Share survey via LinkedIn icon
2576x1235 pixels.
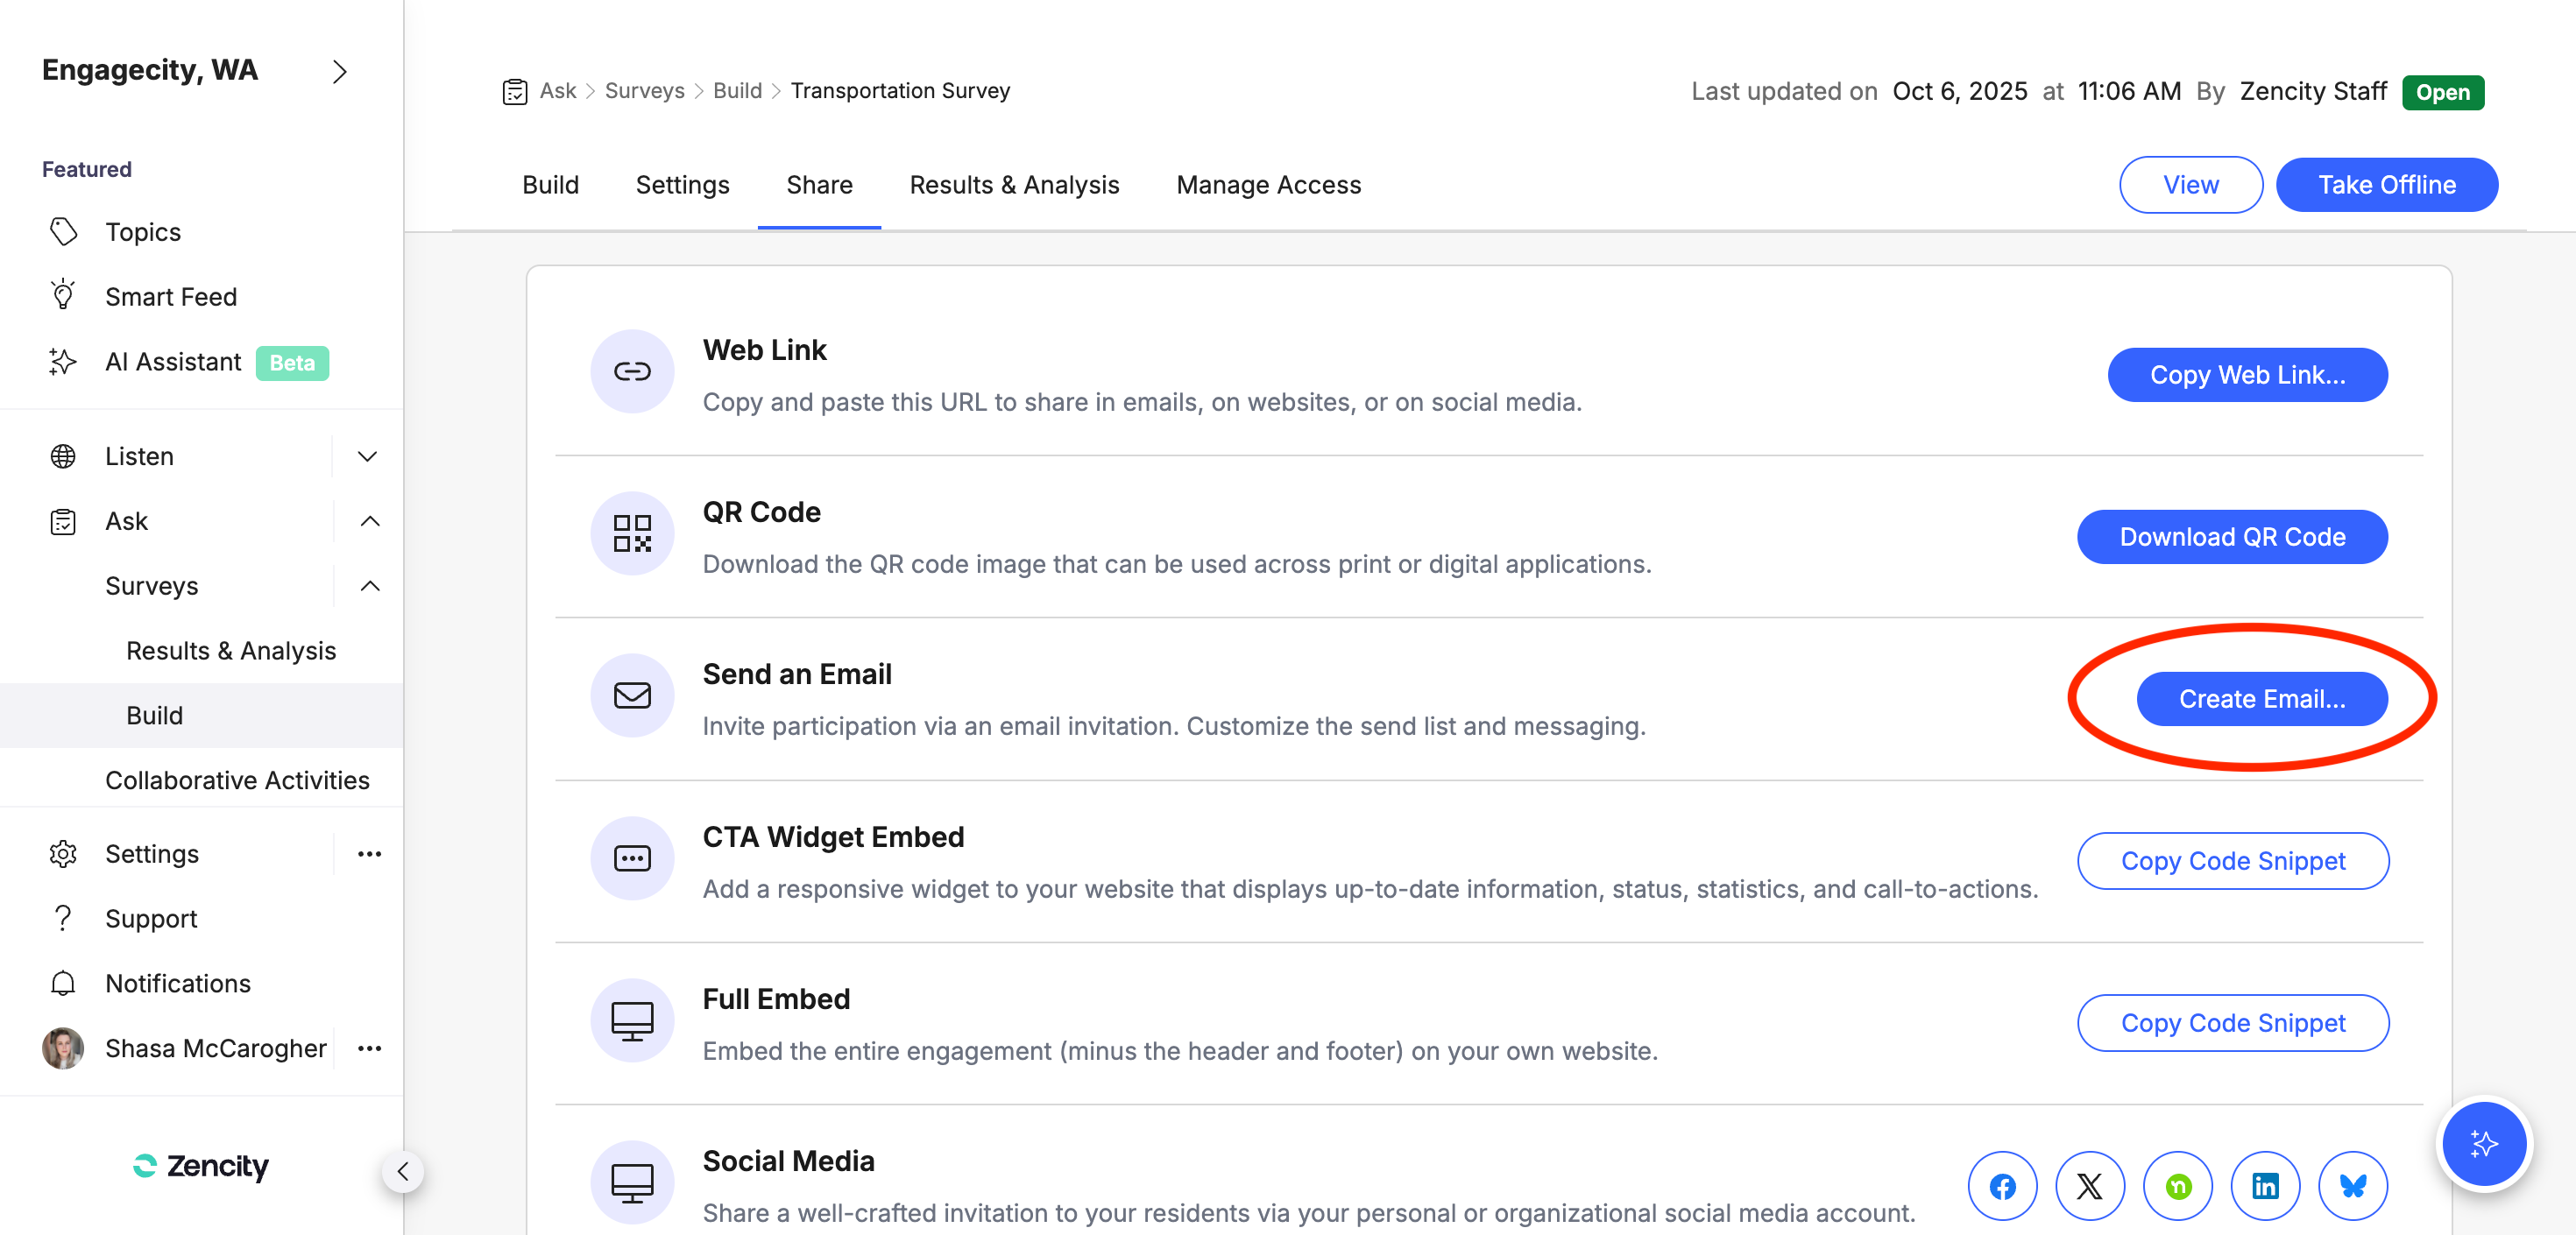coord(2265,1186)
